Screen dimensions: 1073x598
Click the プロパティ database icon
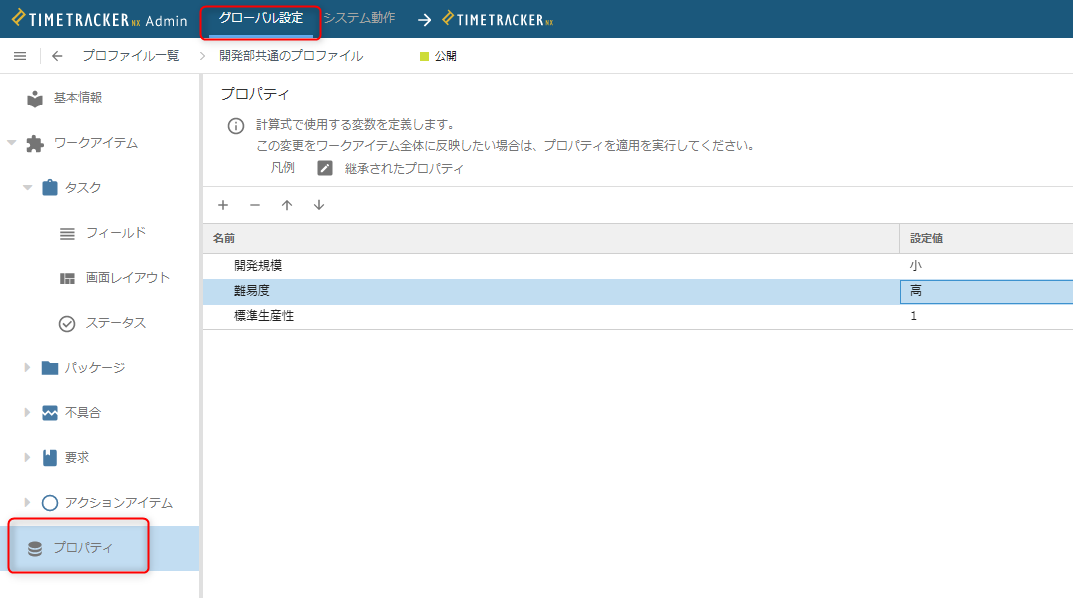click(35, 548)
